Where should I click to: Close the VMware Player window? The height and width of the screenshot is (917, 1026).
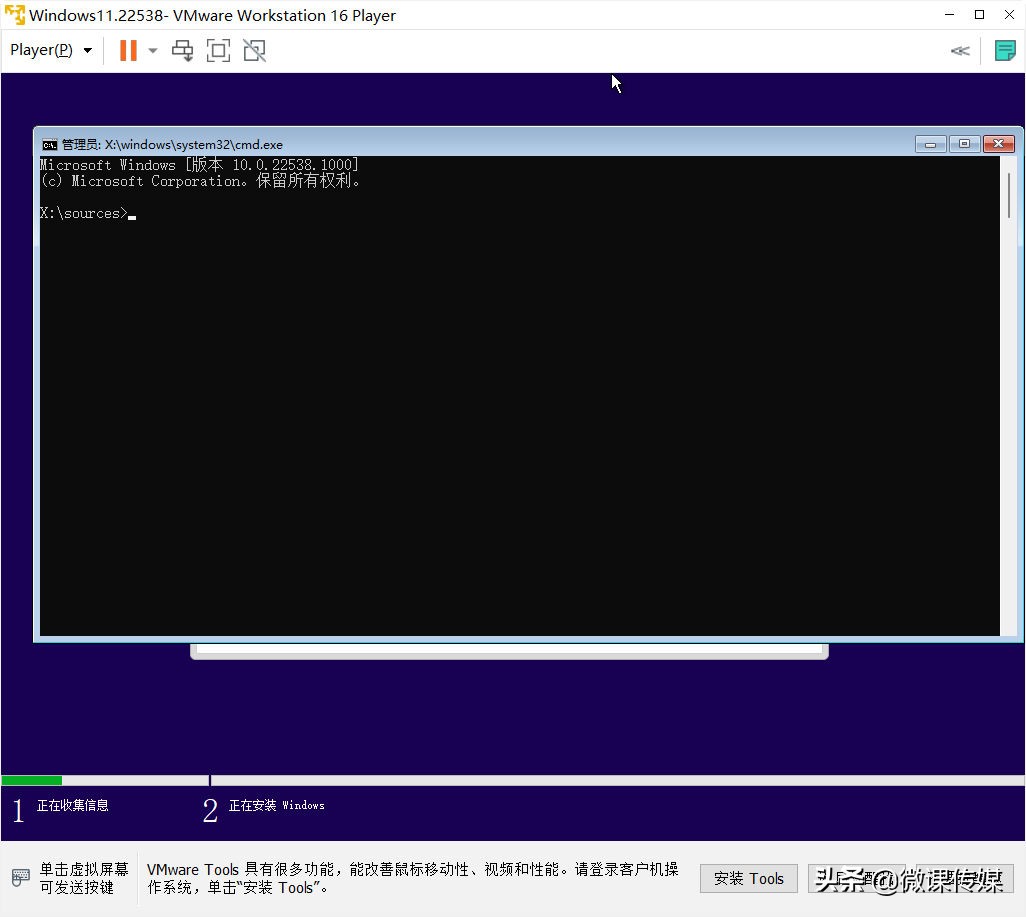click(x=1010, y=14)
